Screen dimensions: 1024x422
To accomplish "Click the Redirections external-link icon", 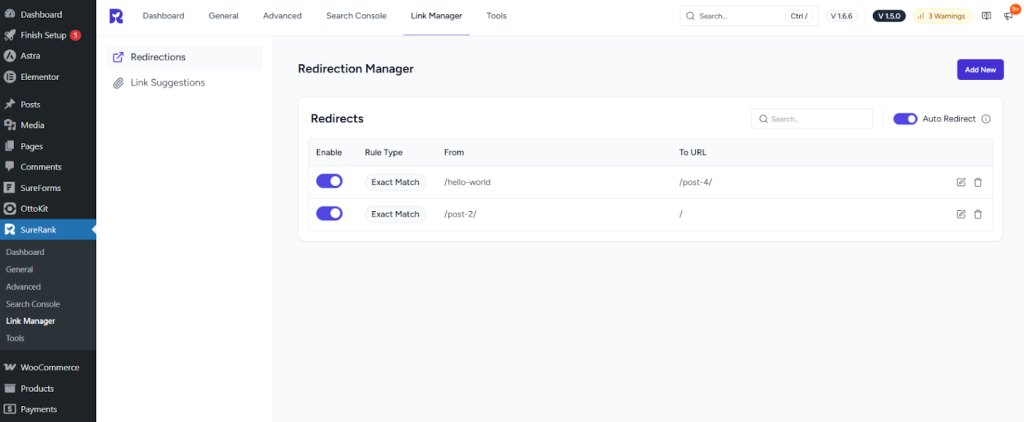I will coord(118,57).
